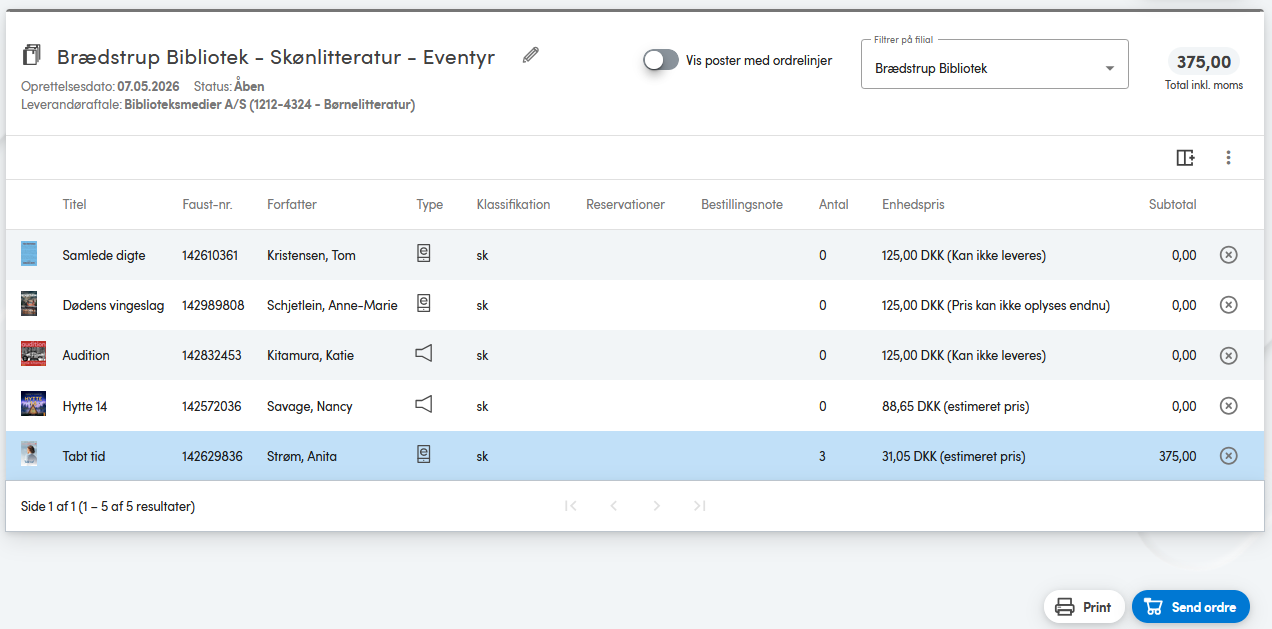1272x629 pixels.
Task: Remove the Samlede digte row
Action: (x=1229, y=255)
